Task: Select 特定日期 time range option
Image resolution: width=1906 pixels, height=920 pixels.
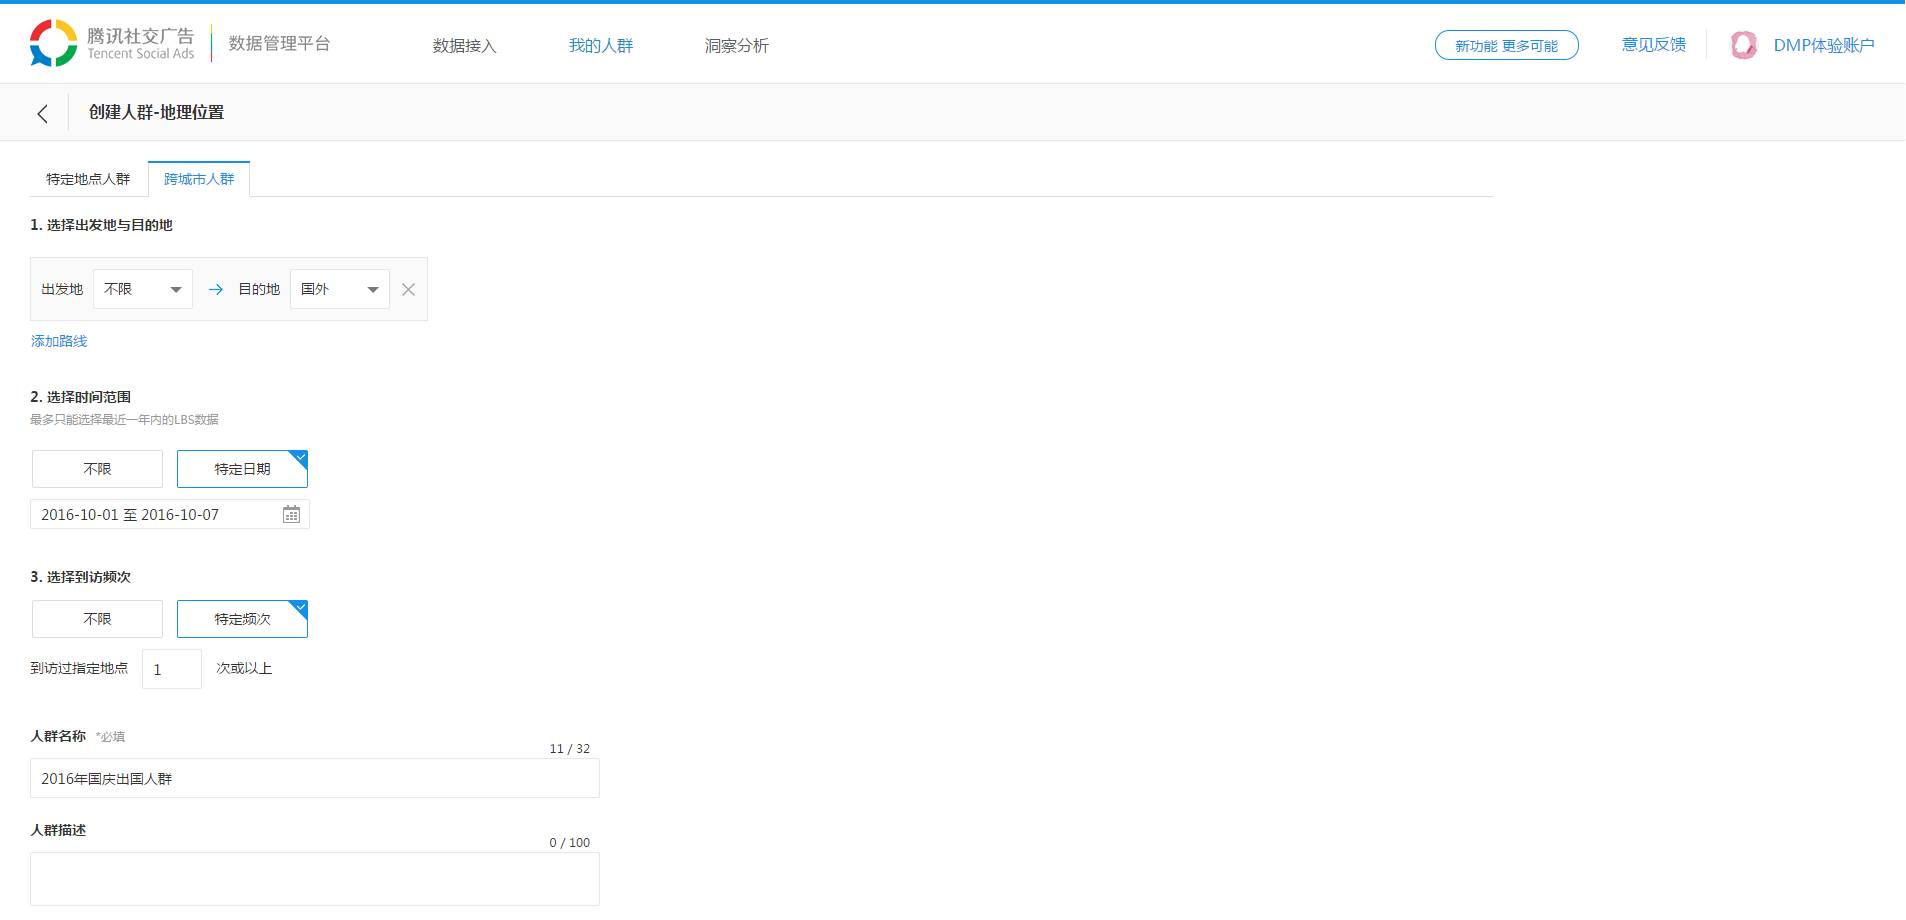Action: tap(242, 469)
